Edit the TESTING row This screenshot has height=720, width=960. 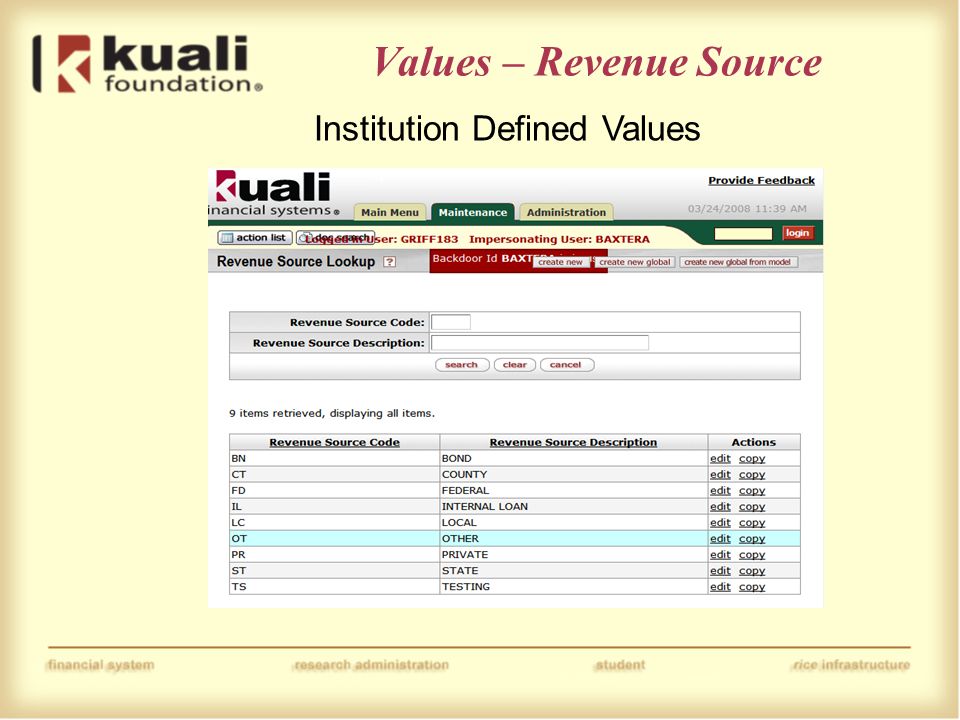pyautogui.click(x=720, y=586)
